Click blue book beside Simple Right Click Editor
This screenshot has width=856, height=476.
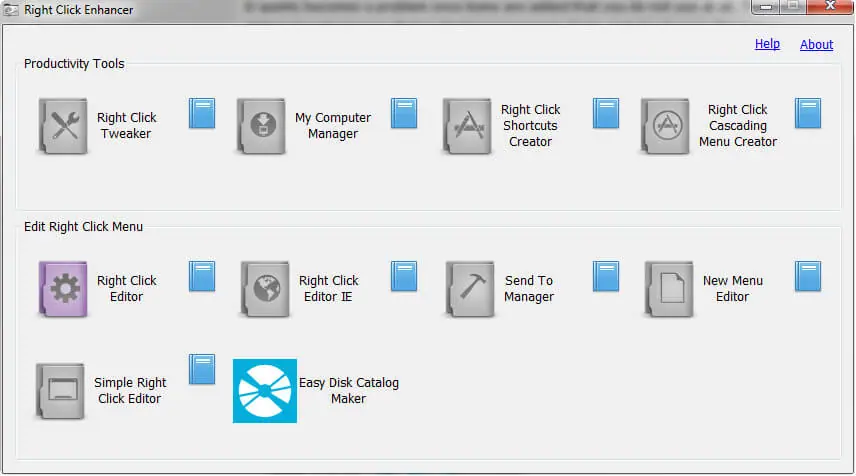coord(202,369)
